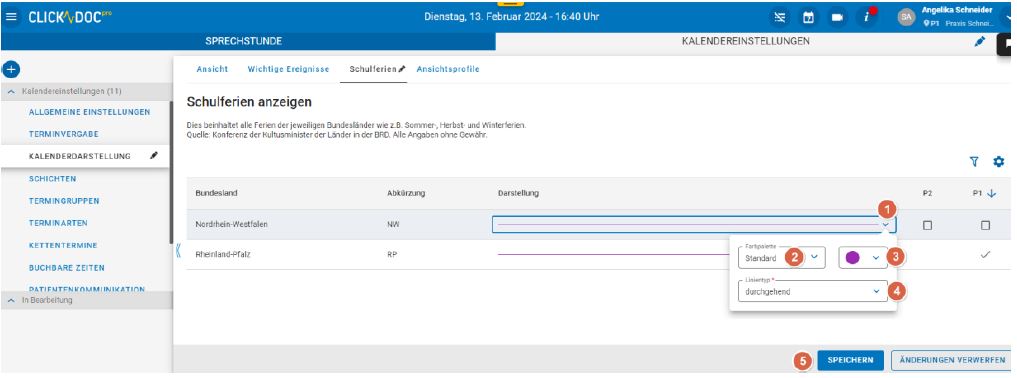Viewport: 1017px width, 378px height.
Task: Open KETTENTERMINE in sidebar
Action: [63, 246]
